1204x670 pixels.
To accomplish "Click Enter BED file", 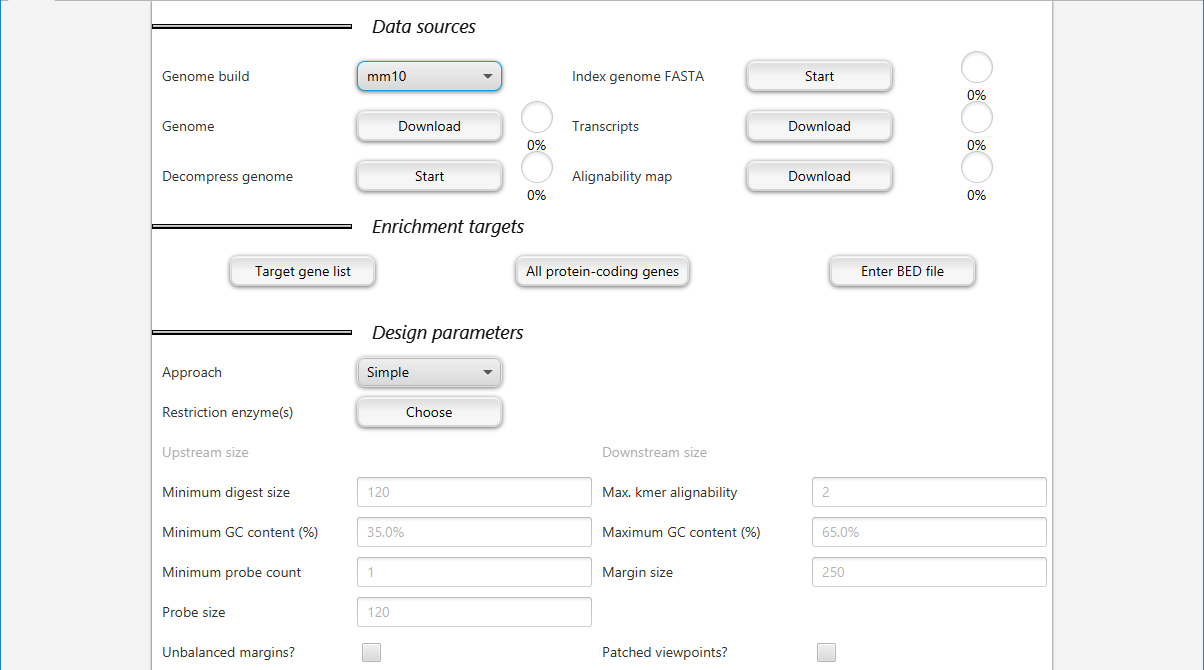I will (x=902, y=271).
